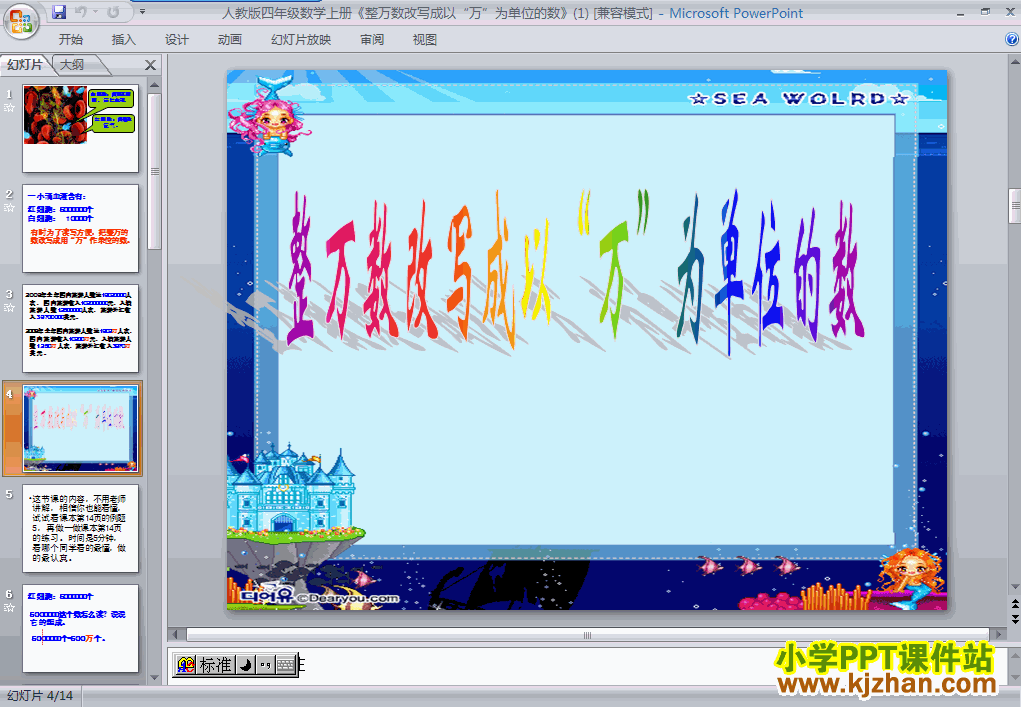Open PowerPoint Help question mark icon
Screen dimensions: 1021x707
(1013, 40)
